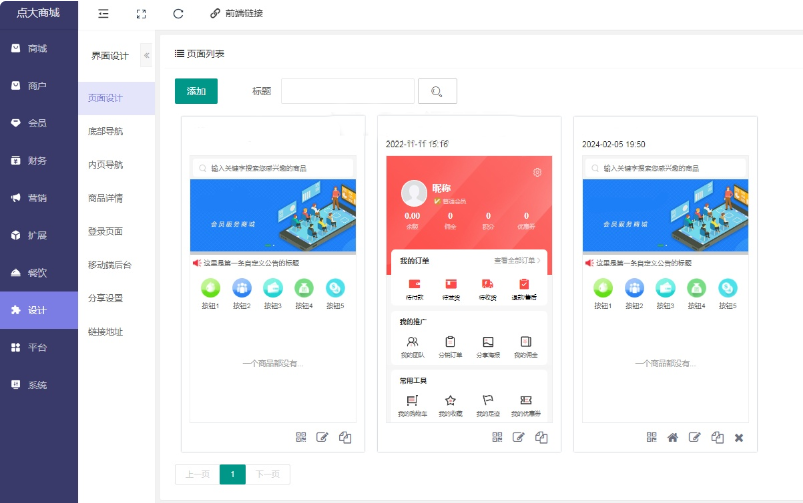This screenshot has width=803, height=503.
Task: Click edit icon on the red member card
Action: [x=518, y=437]
